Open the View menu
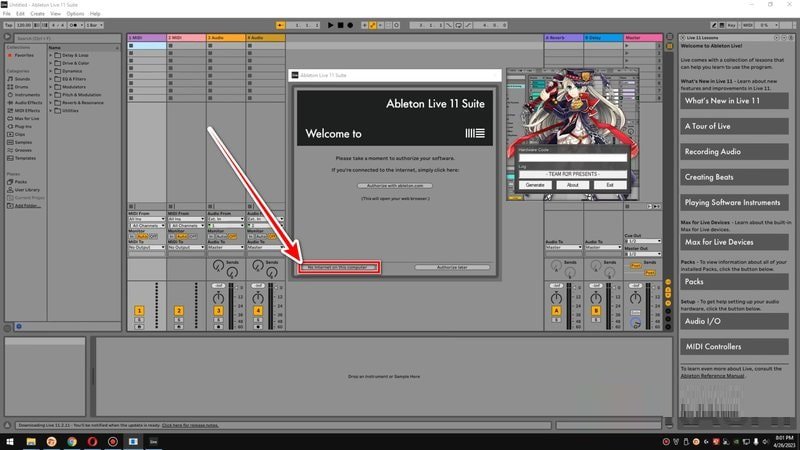Viewport: 800px width, 450px height. tap(56, 14)
